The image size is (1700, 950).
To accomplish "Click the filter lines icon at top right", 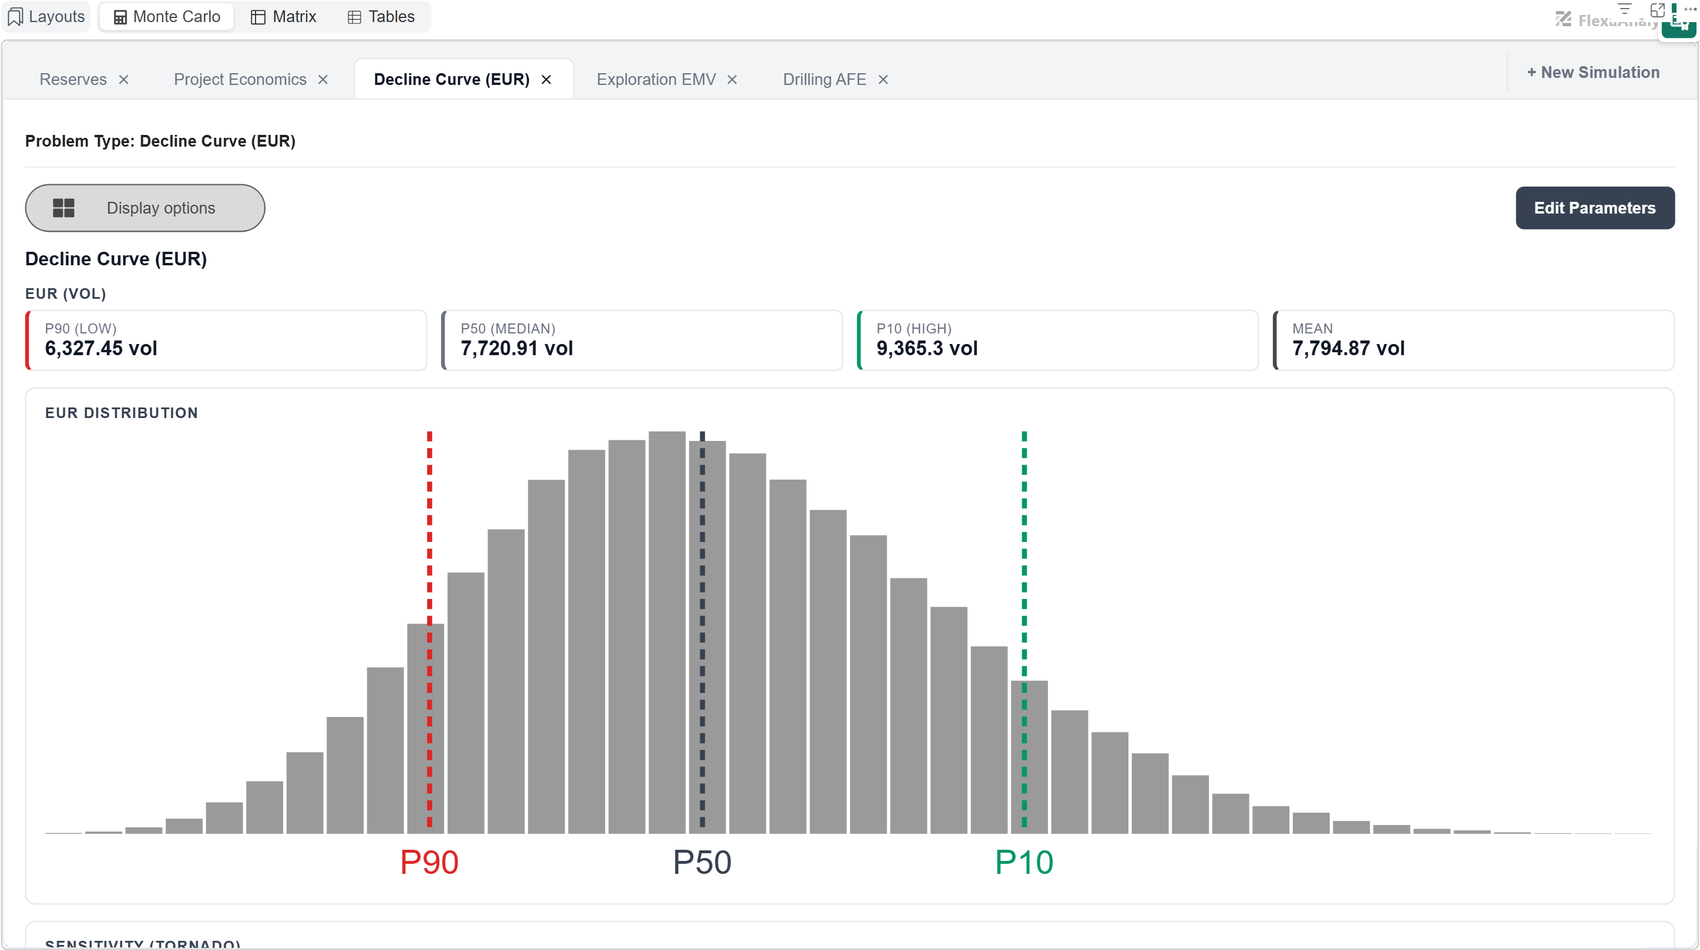I will click(1625, 8).
